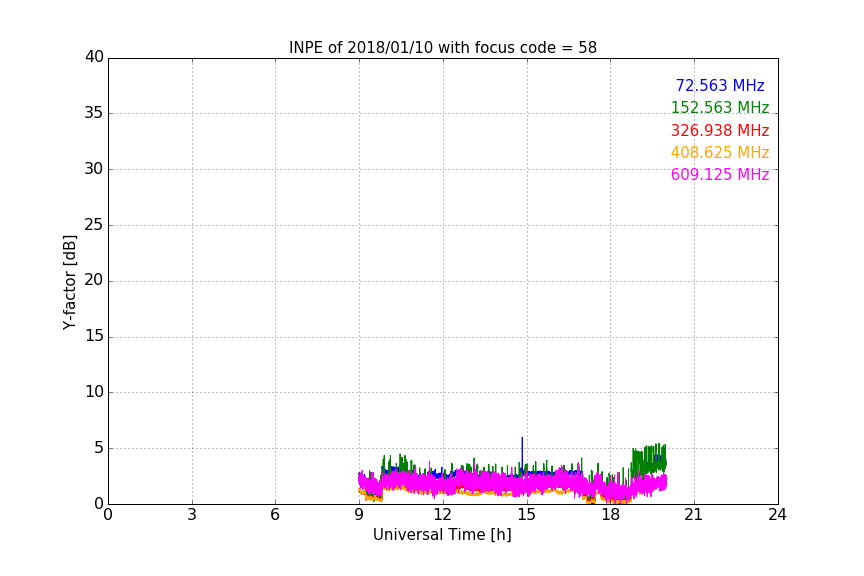This screenshot has height=576, width=864.
Task: Click the x-axis tick value 9
Action: pyautogui.click(x=359, y=515)
